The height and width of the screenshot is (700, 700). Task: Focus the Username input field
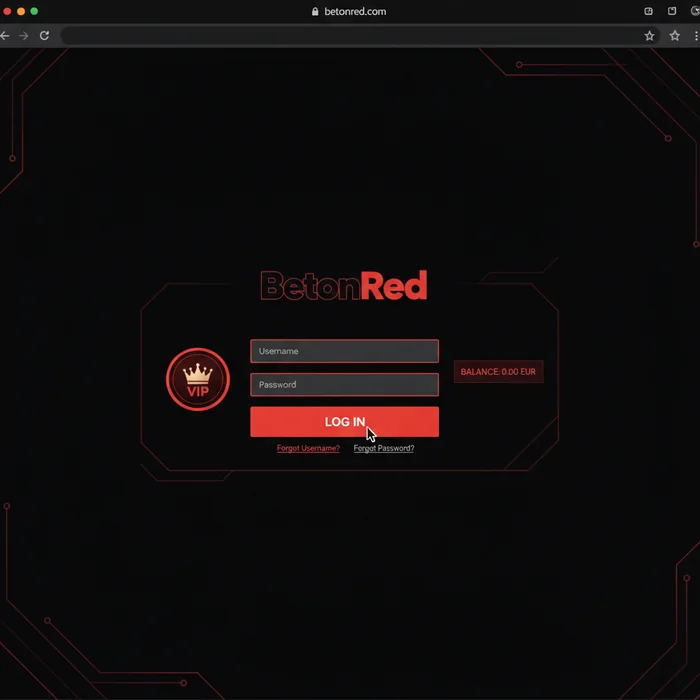click(344, 351)
